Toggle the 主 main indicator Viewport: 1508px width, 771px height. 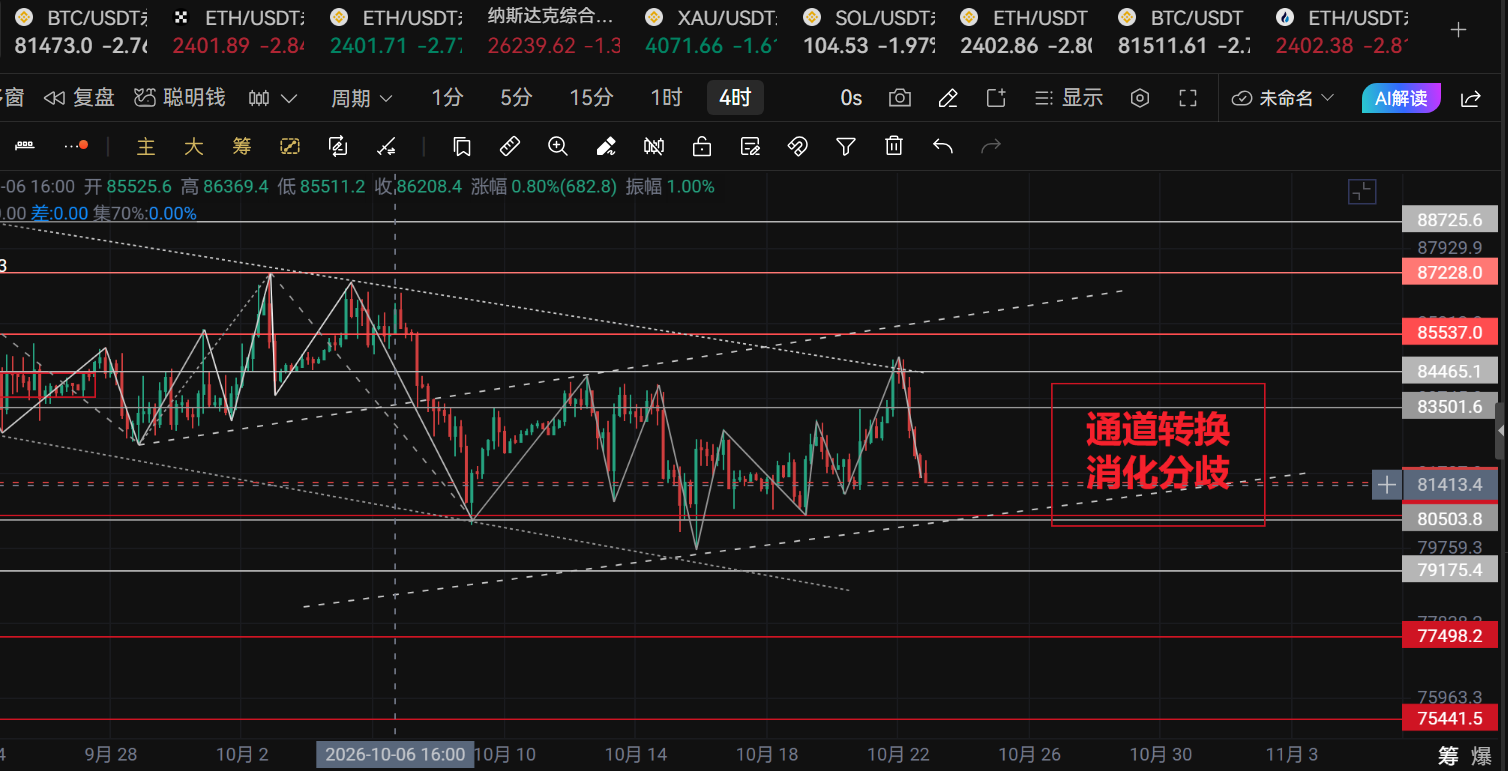coord(146,147)
